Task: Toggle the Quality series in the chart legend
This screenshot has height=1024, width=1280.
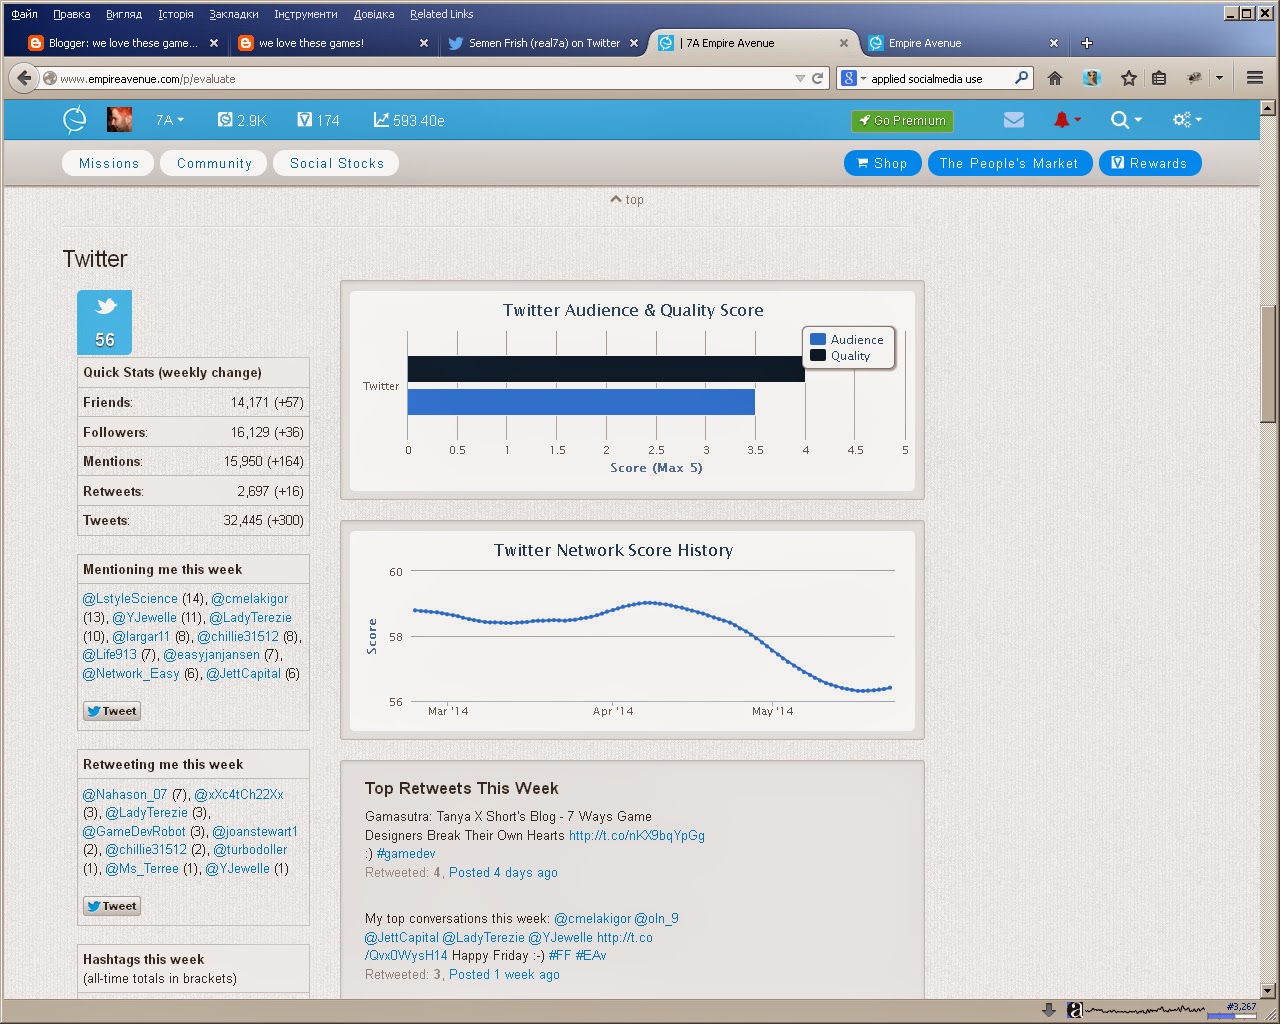Action: click(x=840, y=356)
